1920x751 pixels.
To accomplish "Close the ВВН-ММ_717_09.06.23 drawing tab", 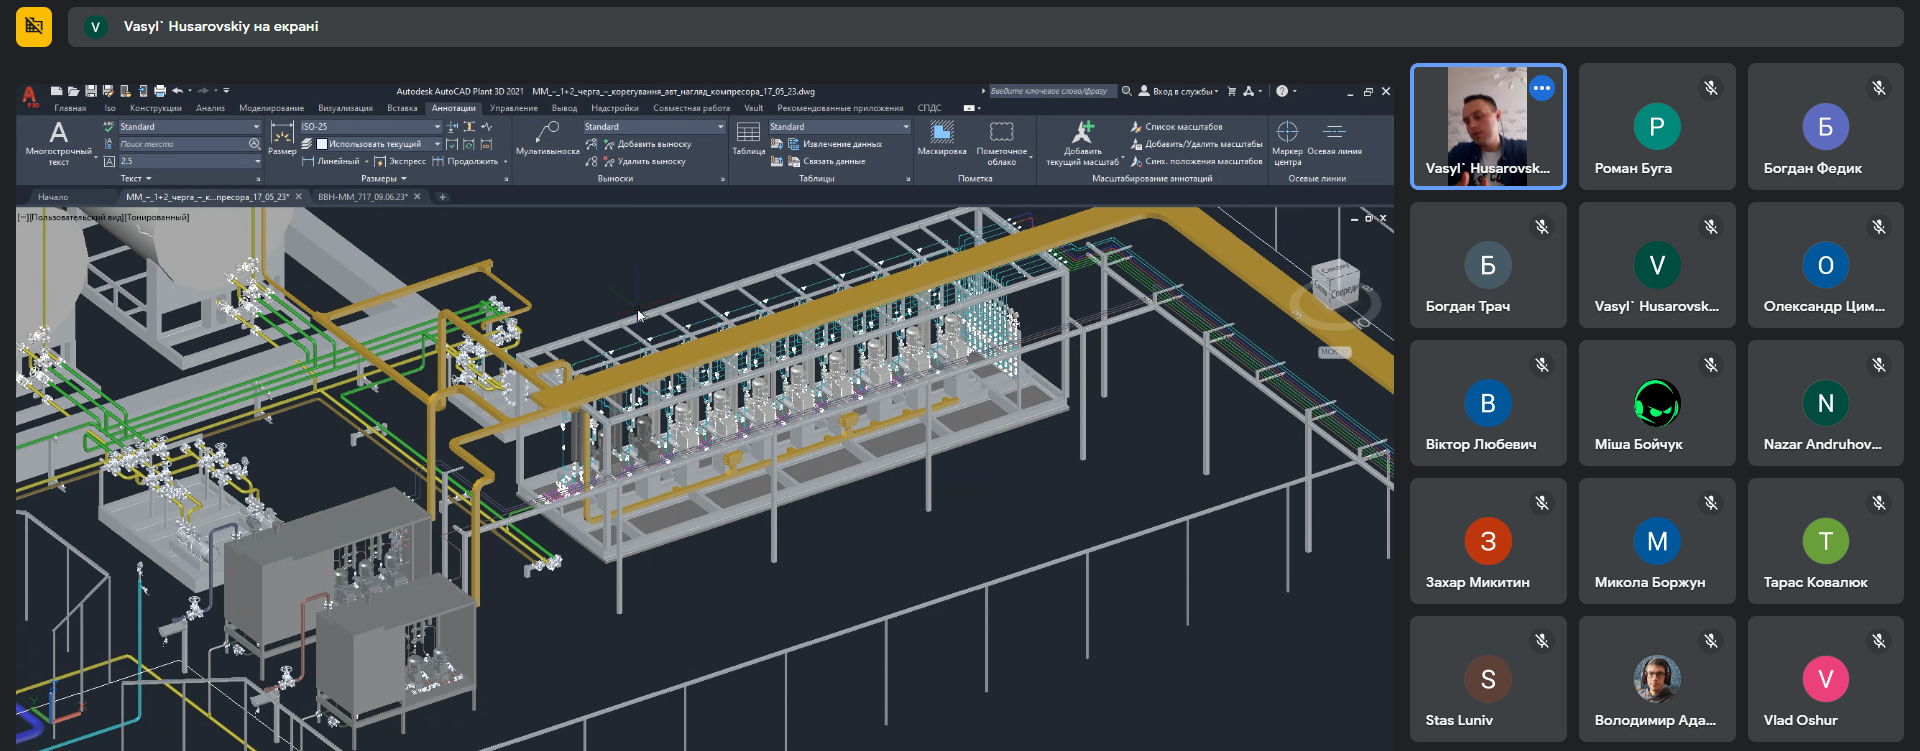I will click(418, 197).
